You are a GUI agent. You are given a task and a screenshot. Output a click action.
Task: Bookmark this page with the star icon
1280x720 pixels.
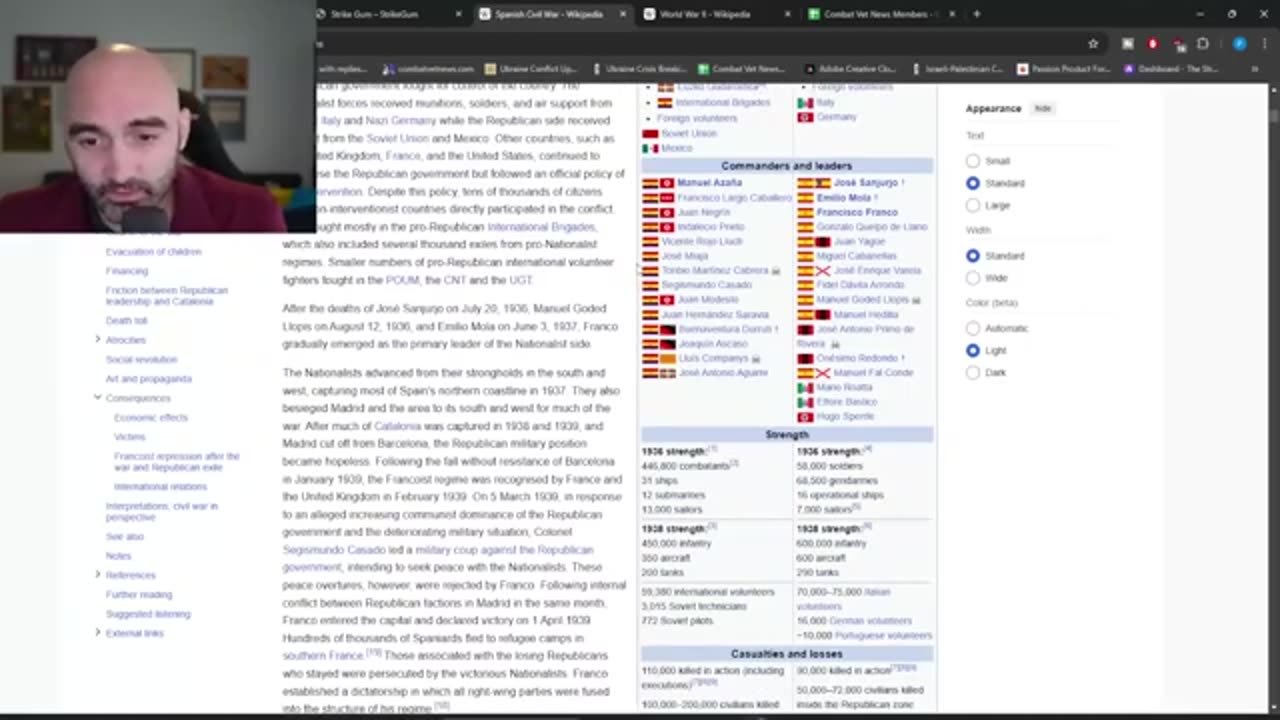tap(1093, 44)
